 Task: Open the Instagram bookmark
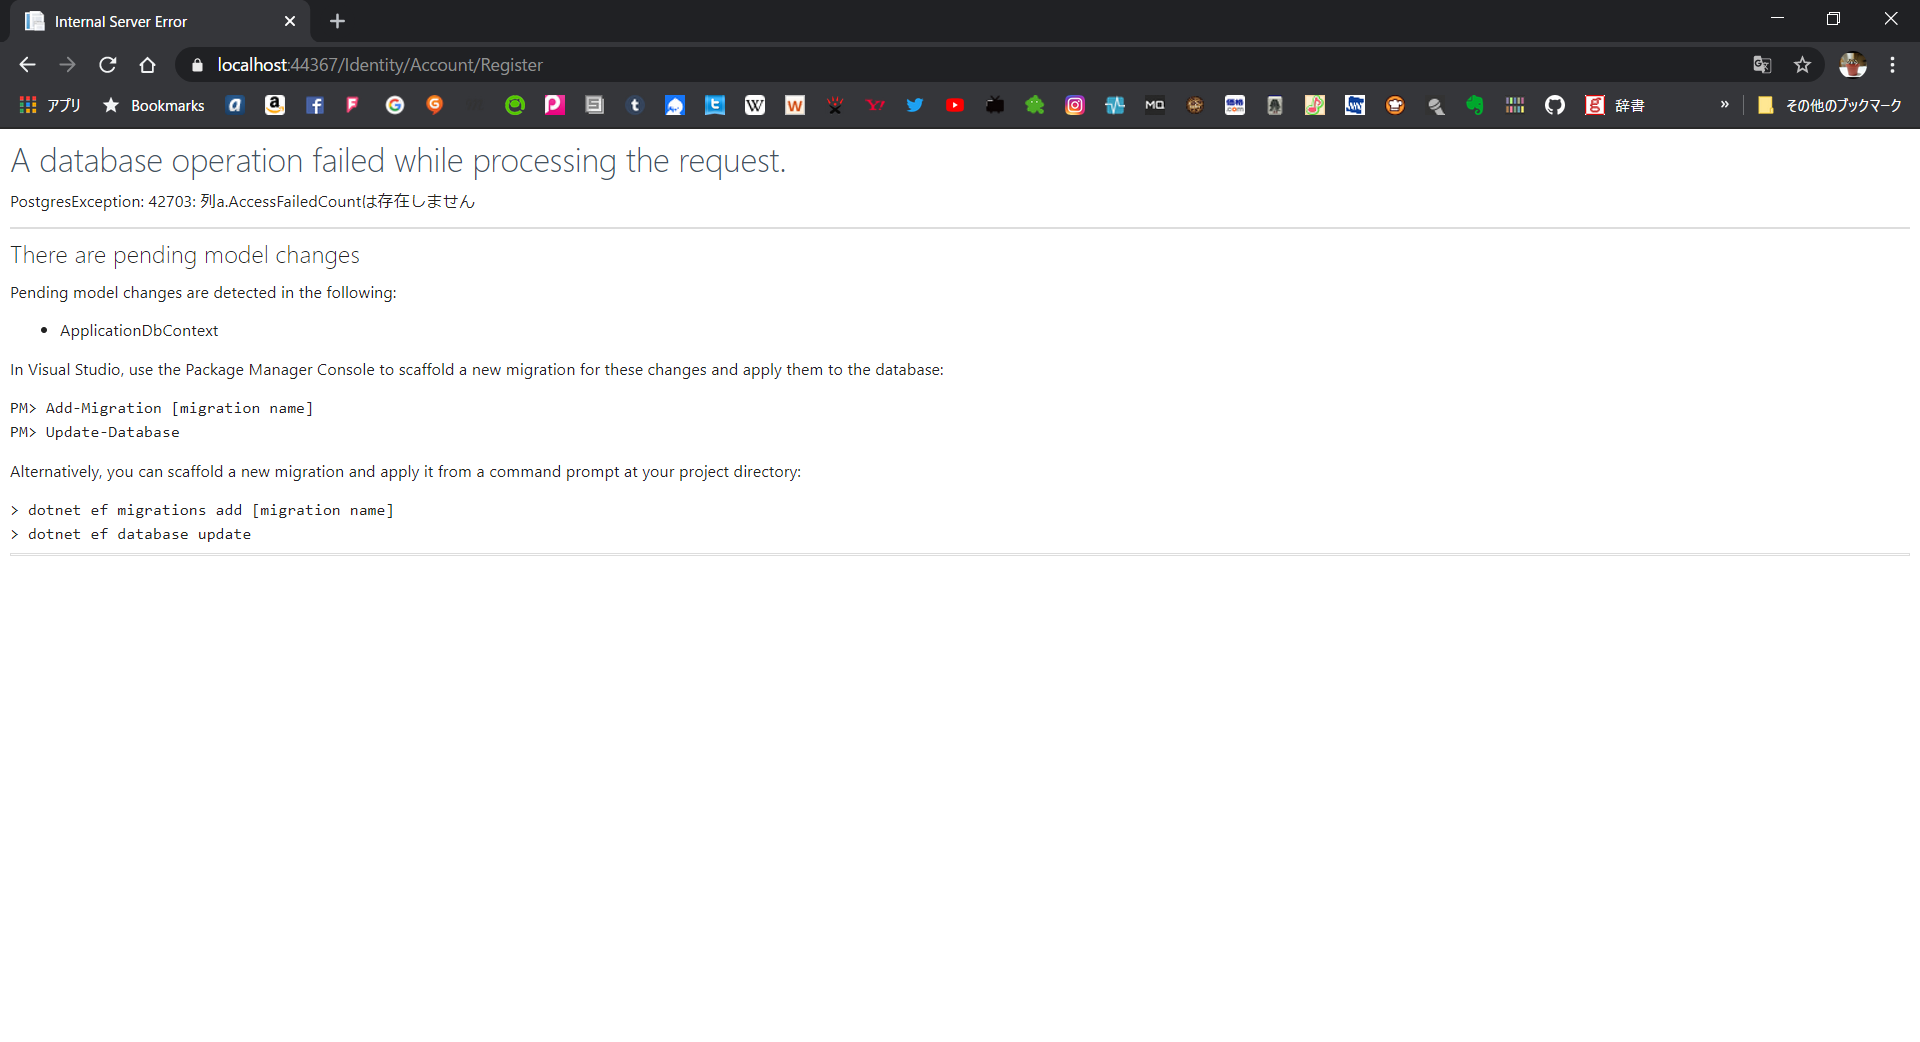click(1075, 105)
